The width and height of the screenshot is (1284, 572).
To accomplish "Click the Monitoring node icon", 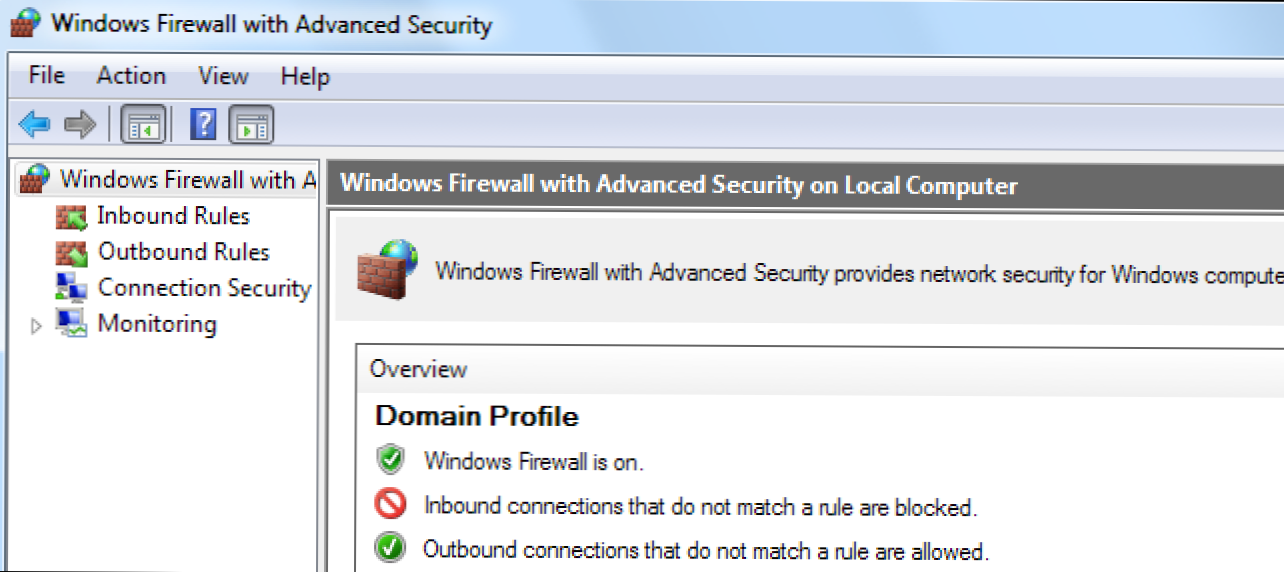I will 72,324.
